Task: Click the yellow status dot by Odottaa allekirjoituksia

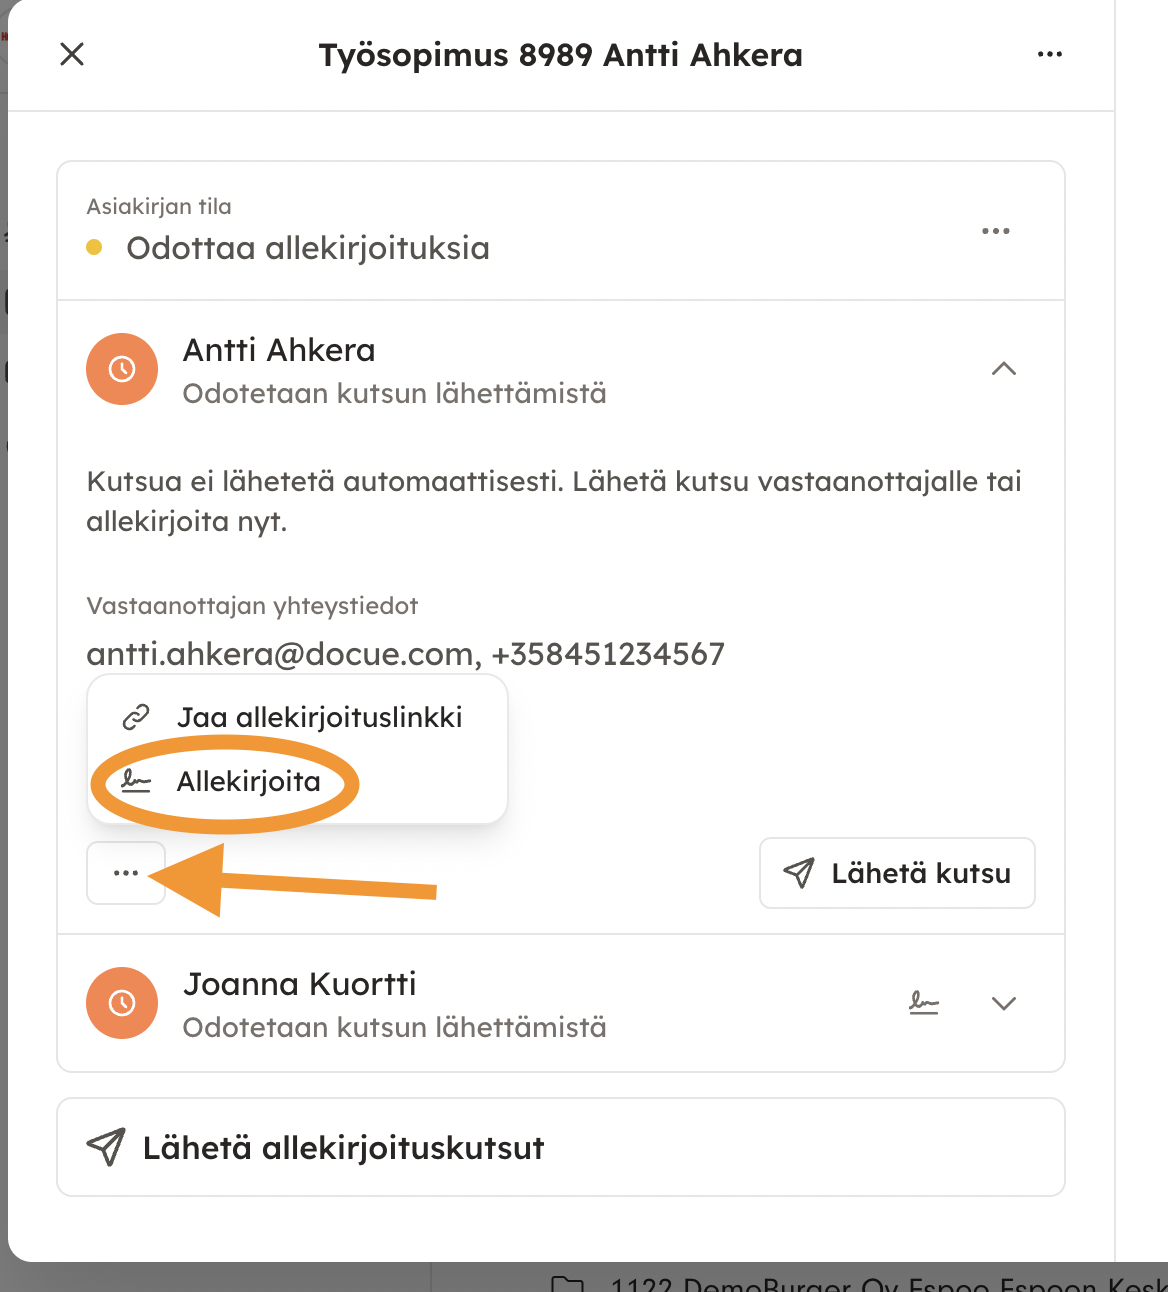Action: (95, 248)
